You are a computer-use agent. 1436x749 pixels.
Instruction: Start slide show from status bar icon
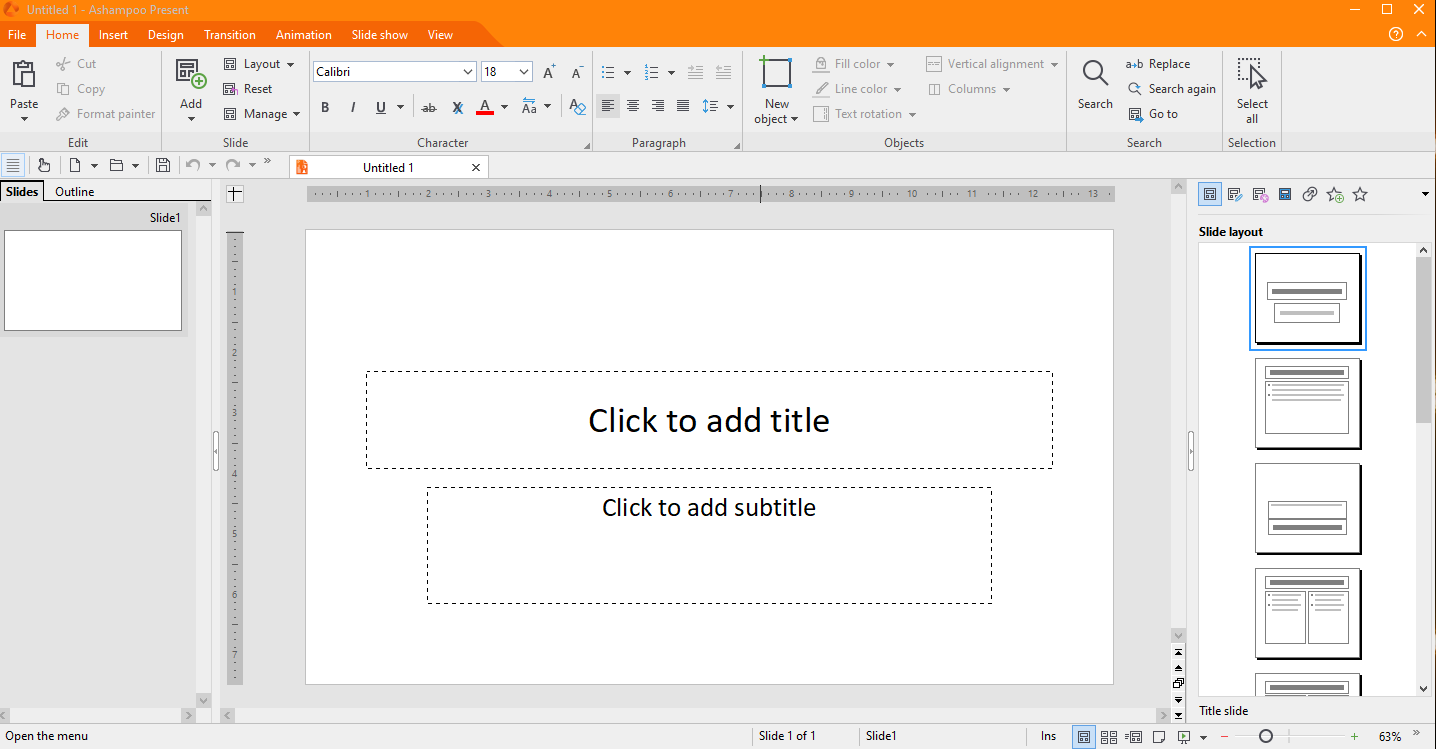[x=1184, y=737]
